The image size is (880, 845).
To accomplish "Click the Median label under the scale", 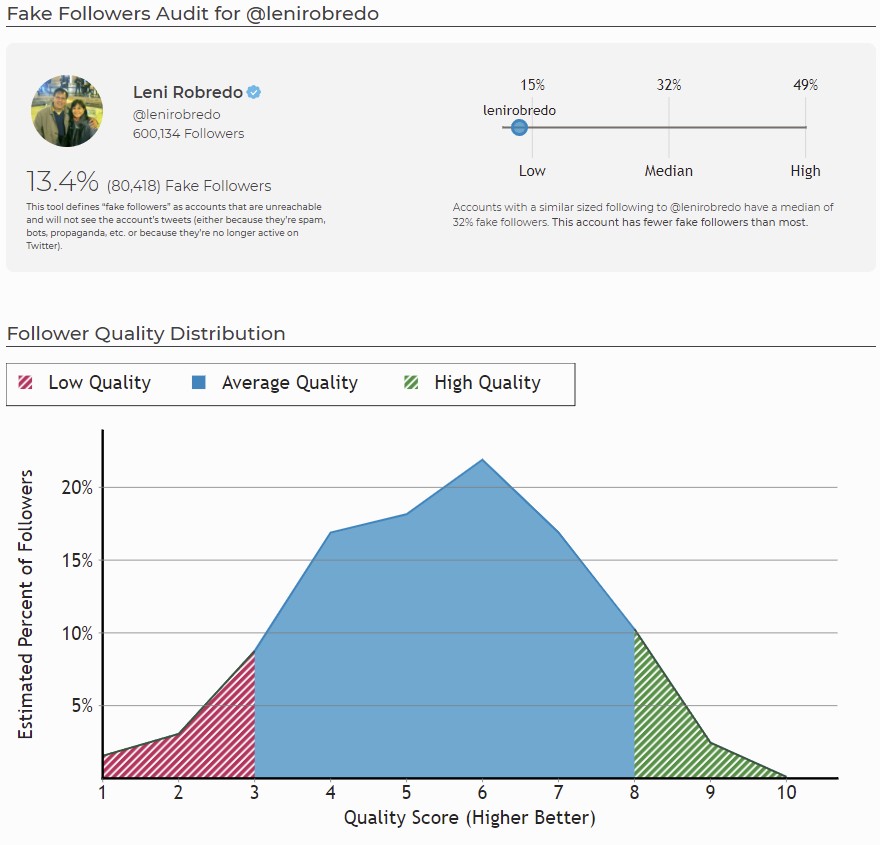I will click(668, 171).
